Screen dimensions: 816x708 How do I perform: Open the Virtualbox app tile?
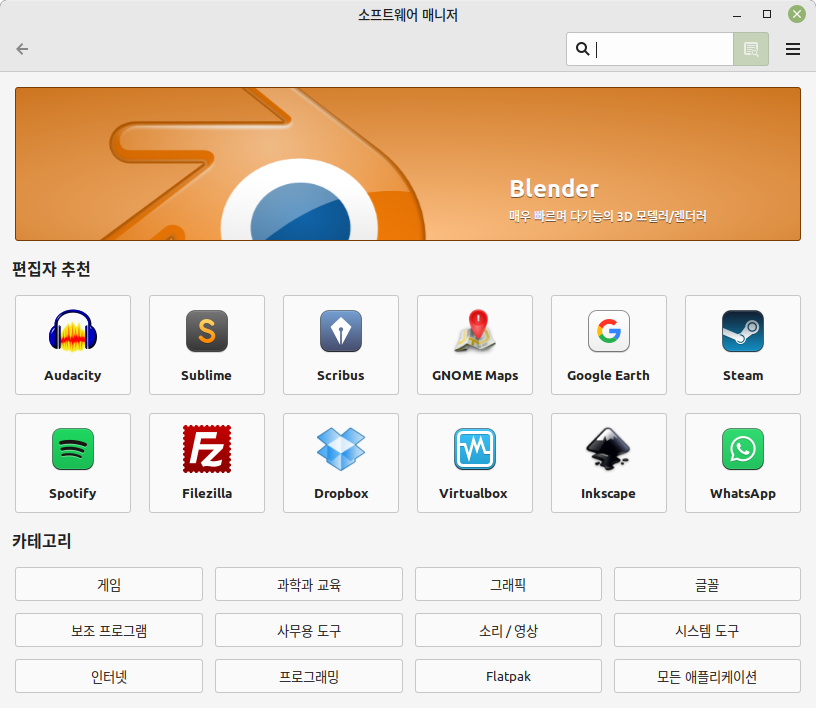click(x=475, y=463)
